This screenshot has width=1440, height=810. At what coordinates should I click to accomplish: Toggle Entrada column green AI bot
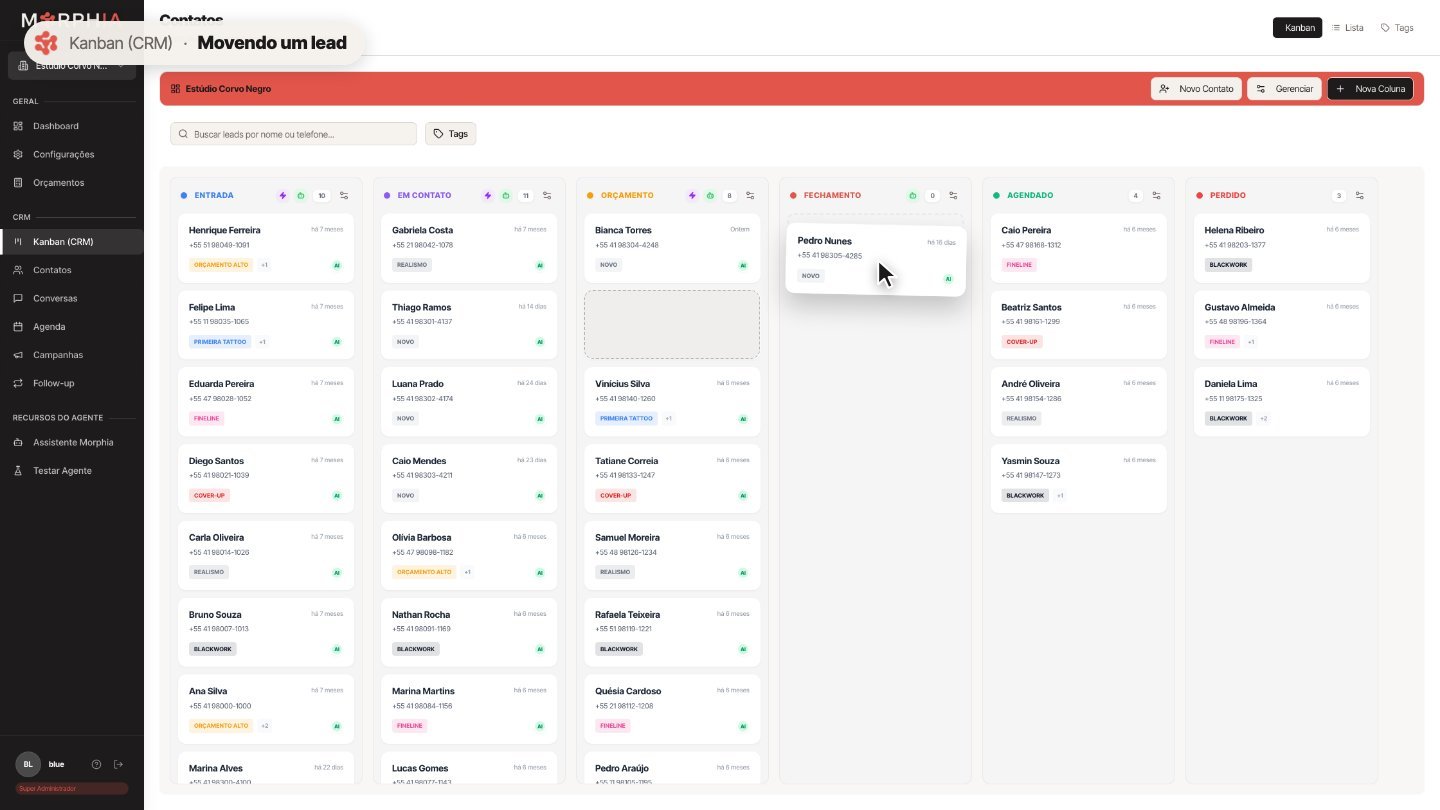(301, 196)
